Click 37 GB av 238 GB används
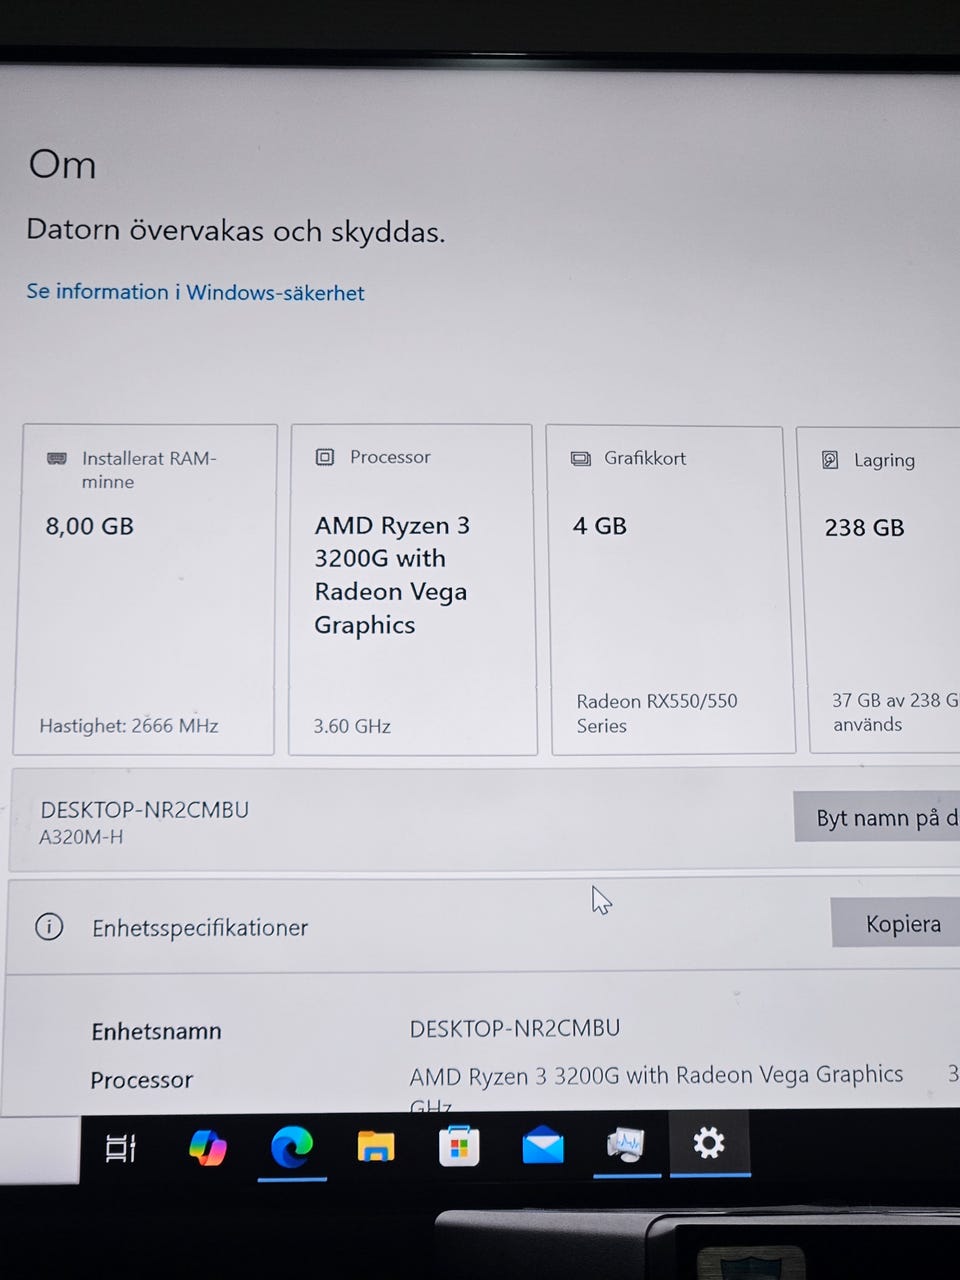The width and height of the screenshot is (960, 1280). pyautogui.click(x=895, y=712)
